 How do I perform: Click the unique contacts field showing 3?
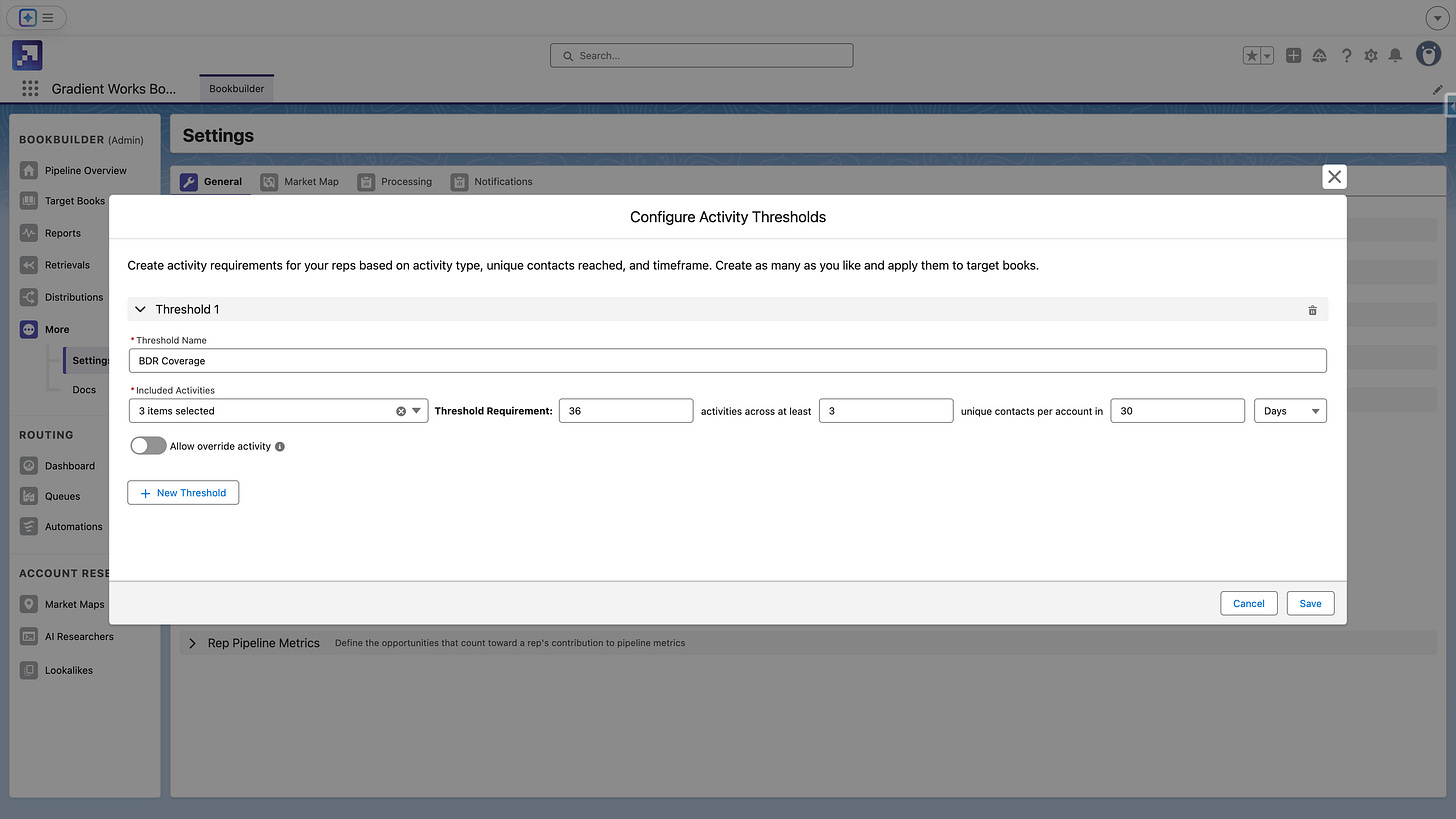tap(886, 411)
